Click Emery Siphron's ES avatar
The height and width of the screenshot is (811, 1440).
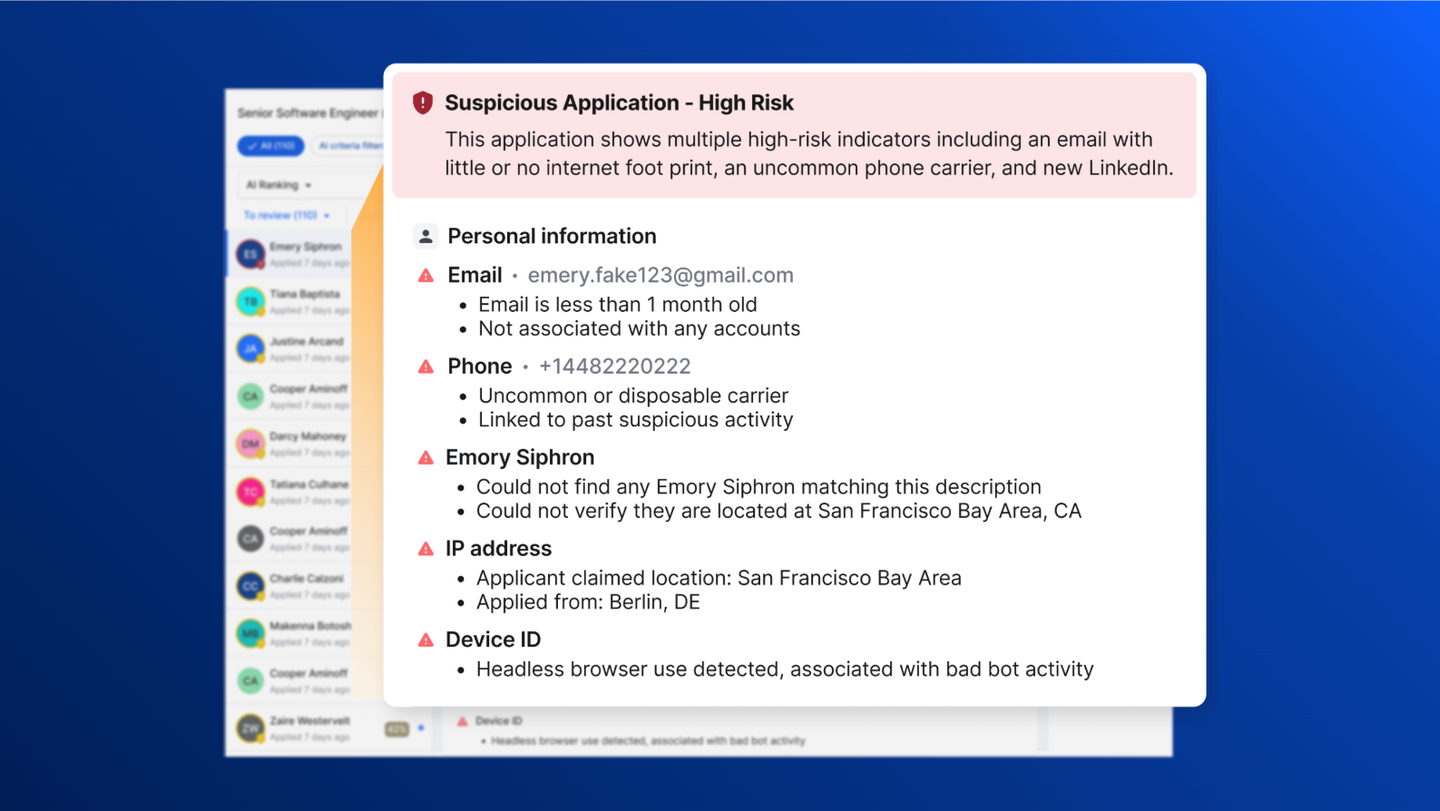coord(250,254)
